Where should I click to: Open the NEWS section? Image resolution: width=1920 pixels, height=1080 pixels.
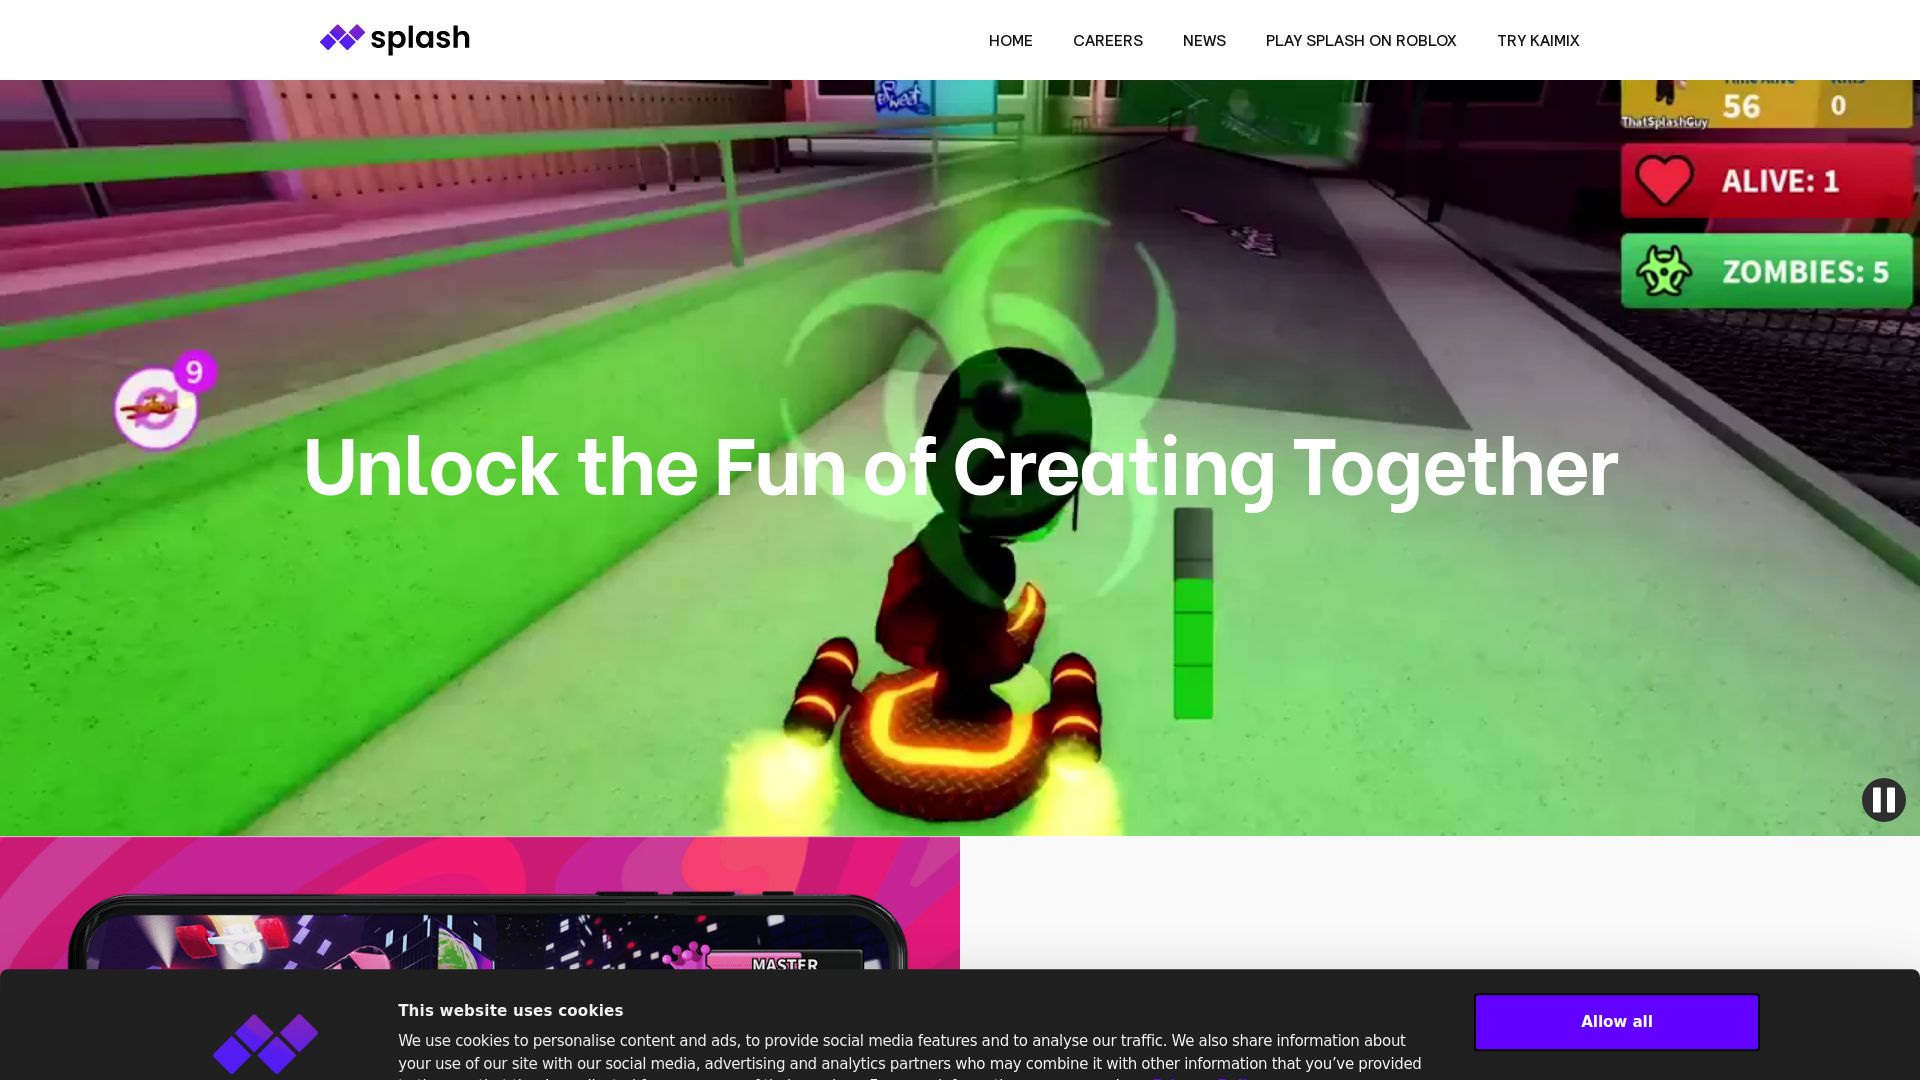pos(1203,41)
